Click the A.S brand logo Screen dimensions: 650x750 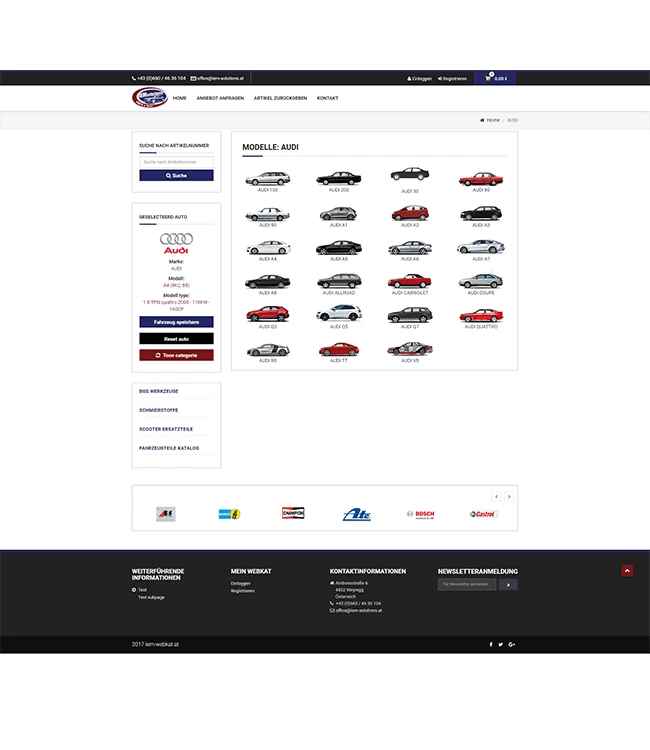click(x=166, y=514)
